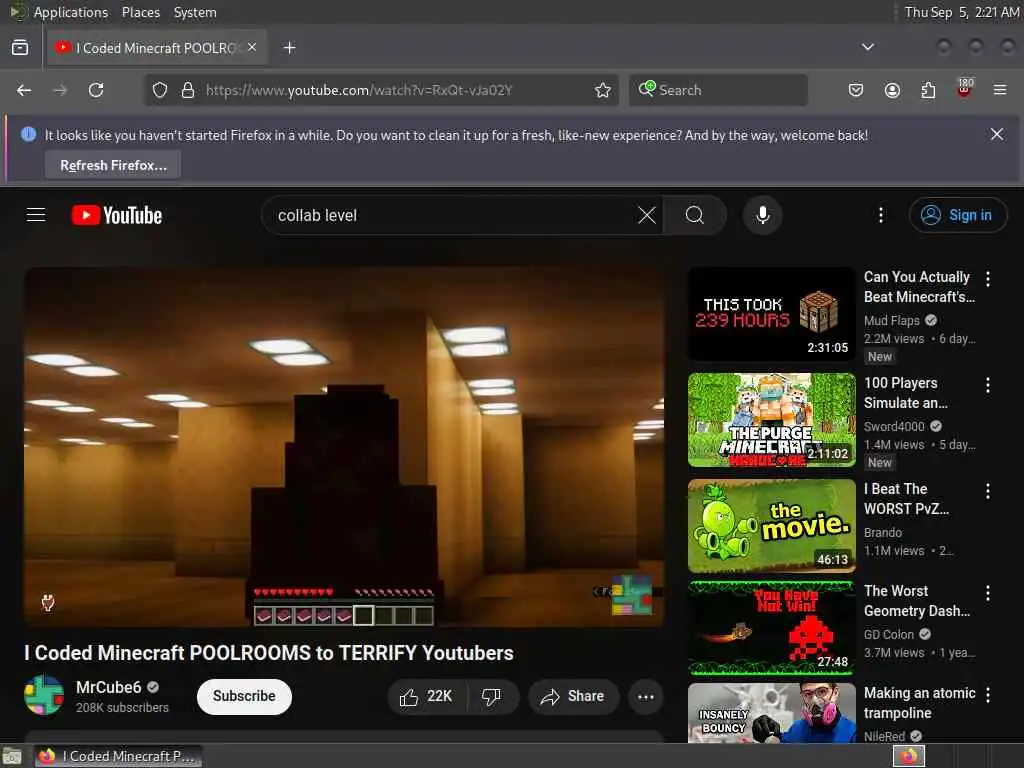Click the channel watermark in the video corner
This screenshot has width=1024, height=768.
(x=632, y=594)
